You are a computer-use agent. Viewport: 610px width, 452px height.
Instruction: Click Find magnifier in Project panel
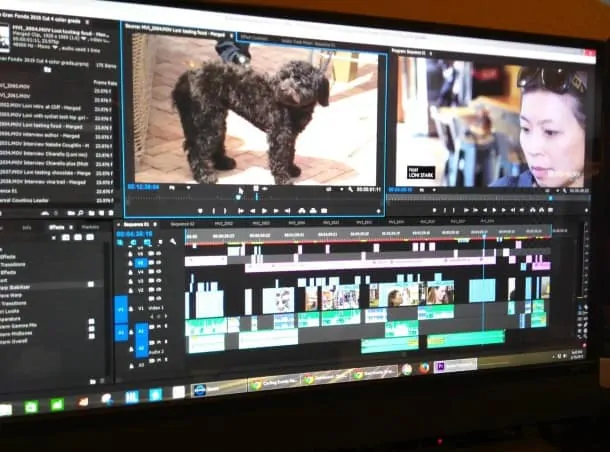tap(81, 213)
